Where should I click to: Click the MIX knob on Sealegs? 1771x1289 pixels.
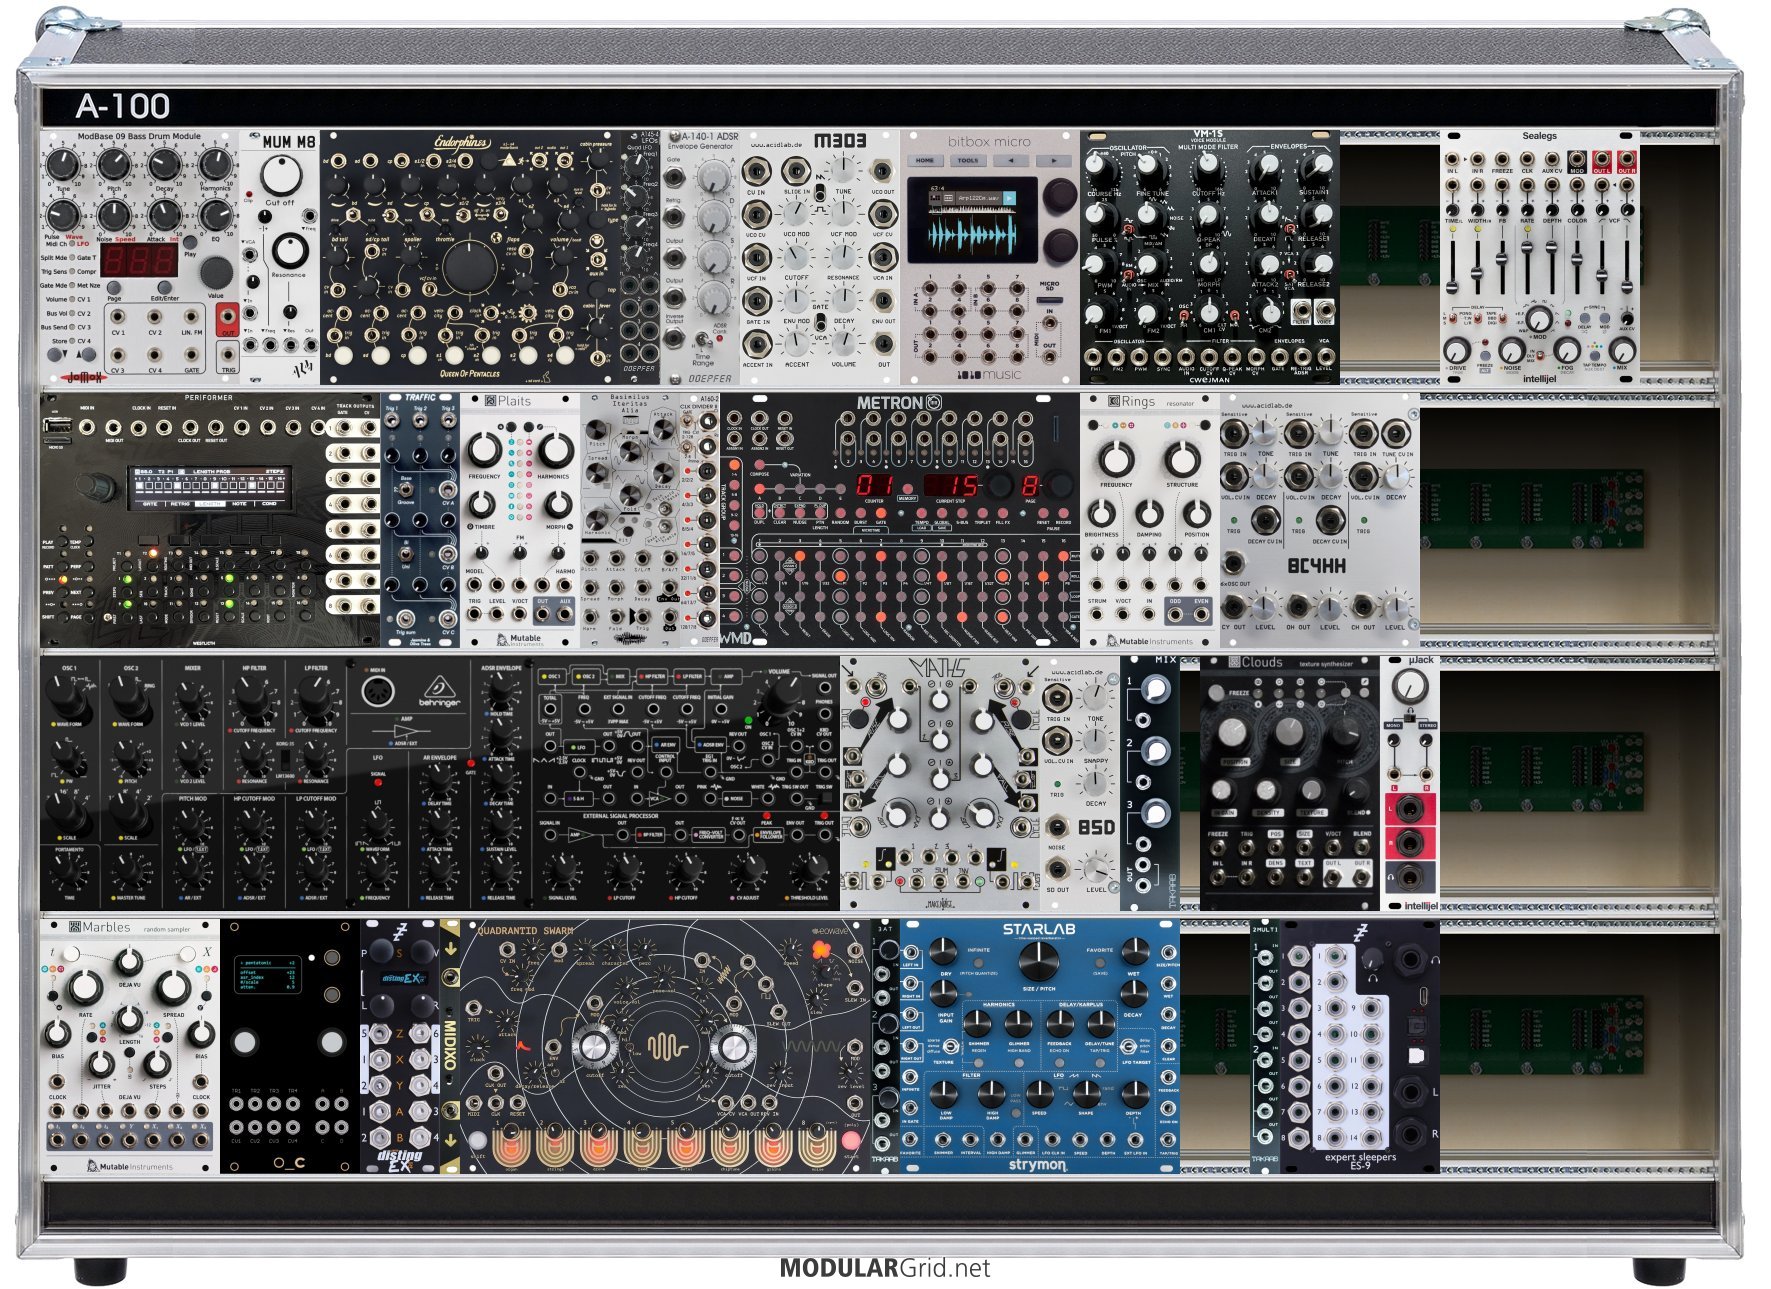(1622, 350)
